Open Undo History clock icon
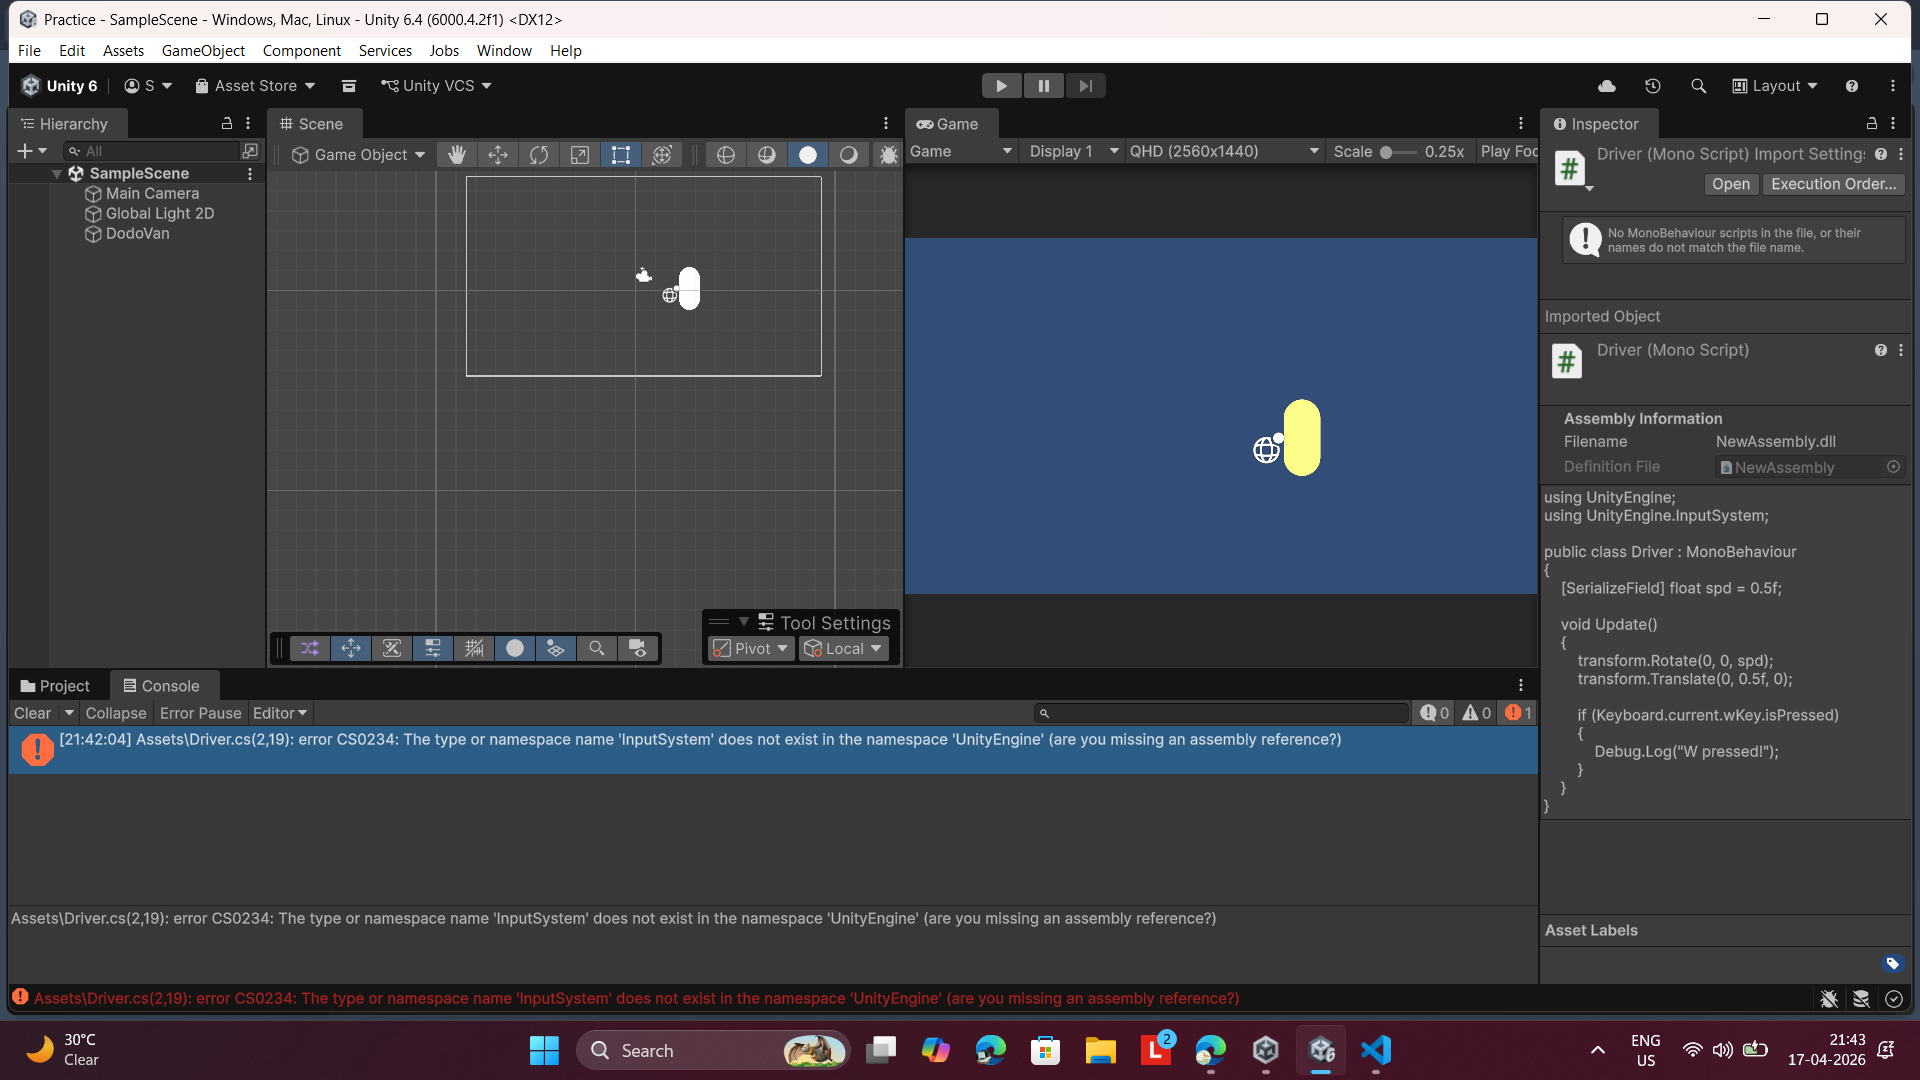Viewport: 1920px width, 1080px height. coord(1653,86)
